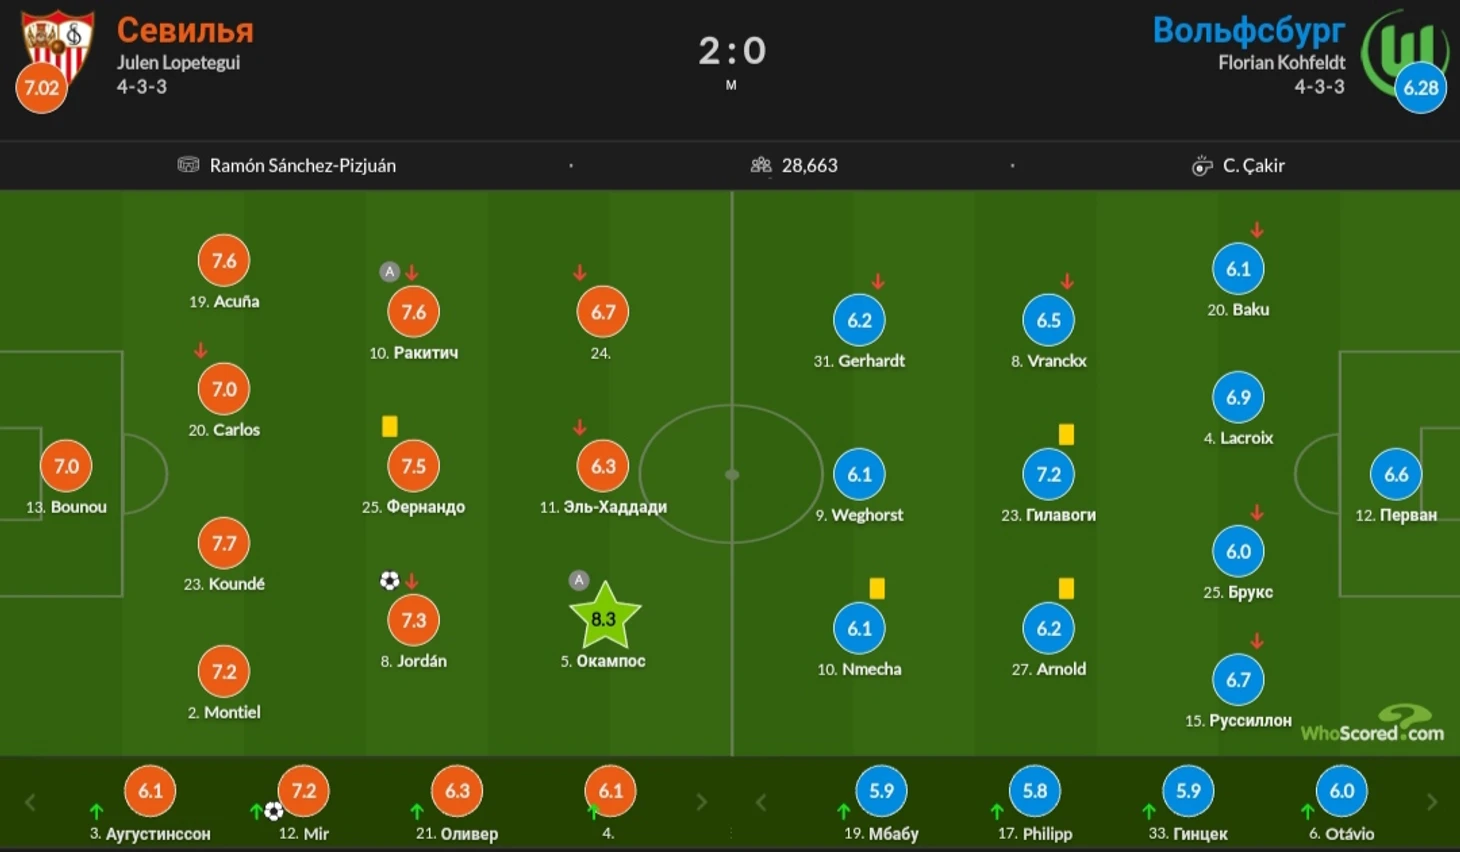Select Weghorst's 6.1 rating circle
This screenshot has width=1460, height=852.
pyautogui.click(x=860, y=474)
